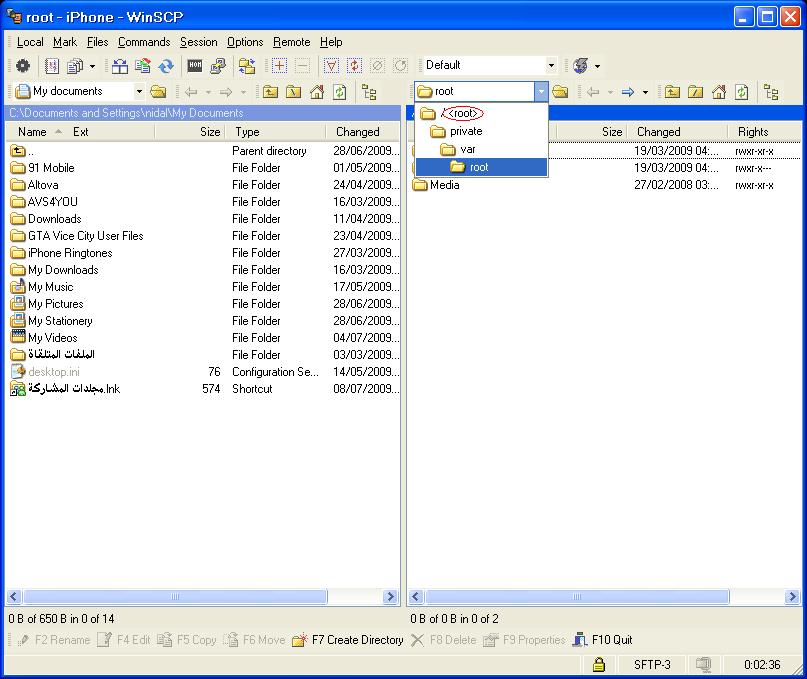This screenshot has width=807, height=679.
Task: Expand the My documents drive dropdown
Action: 138,92
